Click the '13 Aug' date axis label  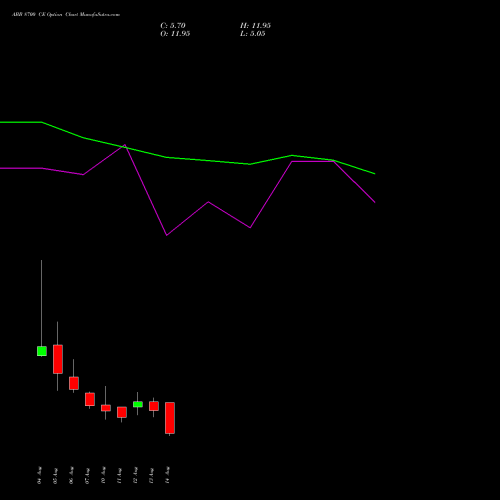pos(152,475)
